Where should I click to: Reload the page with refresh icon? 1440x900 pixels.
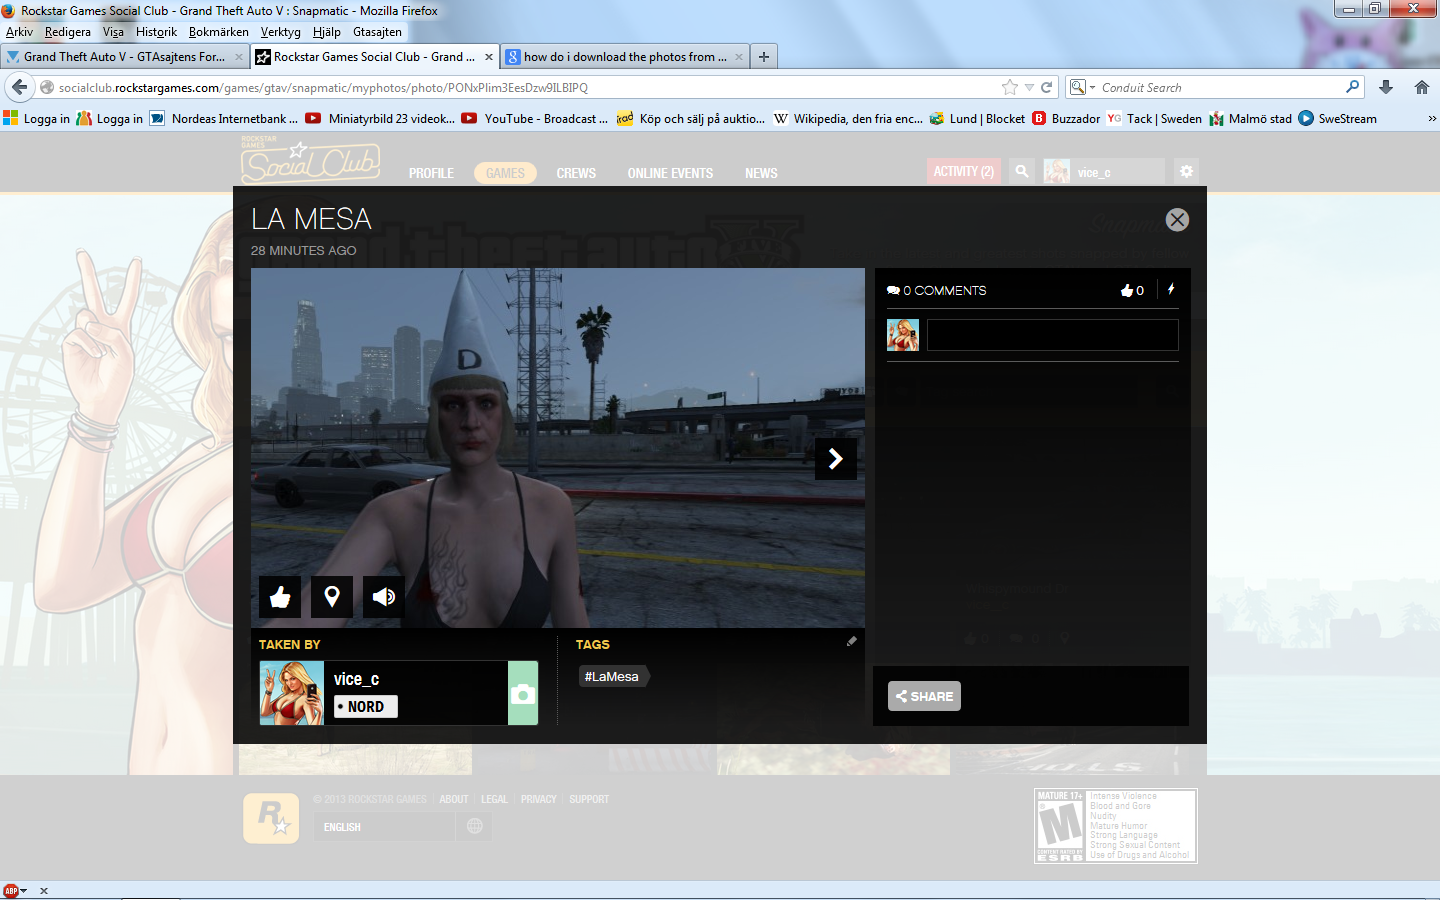tap(1047, 87)
